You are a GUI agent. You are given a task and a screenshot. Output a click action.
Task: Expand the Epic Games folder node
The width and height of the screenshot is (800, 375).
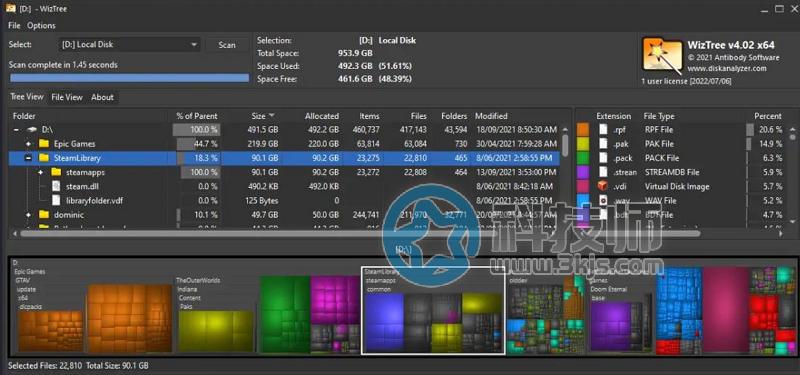(x=29, y=144)
